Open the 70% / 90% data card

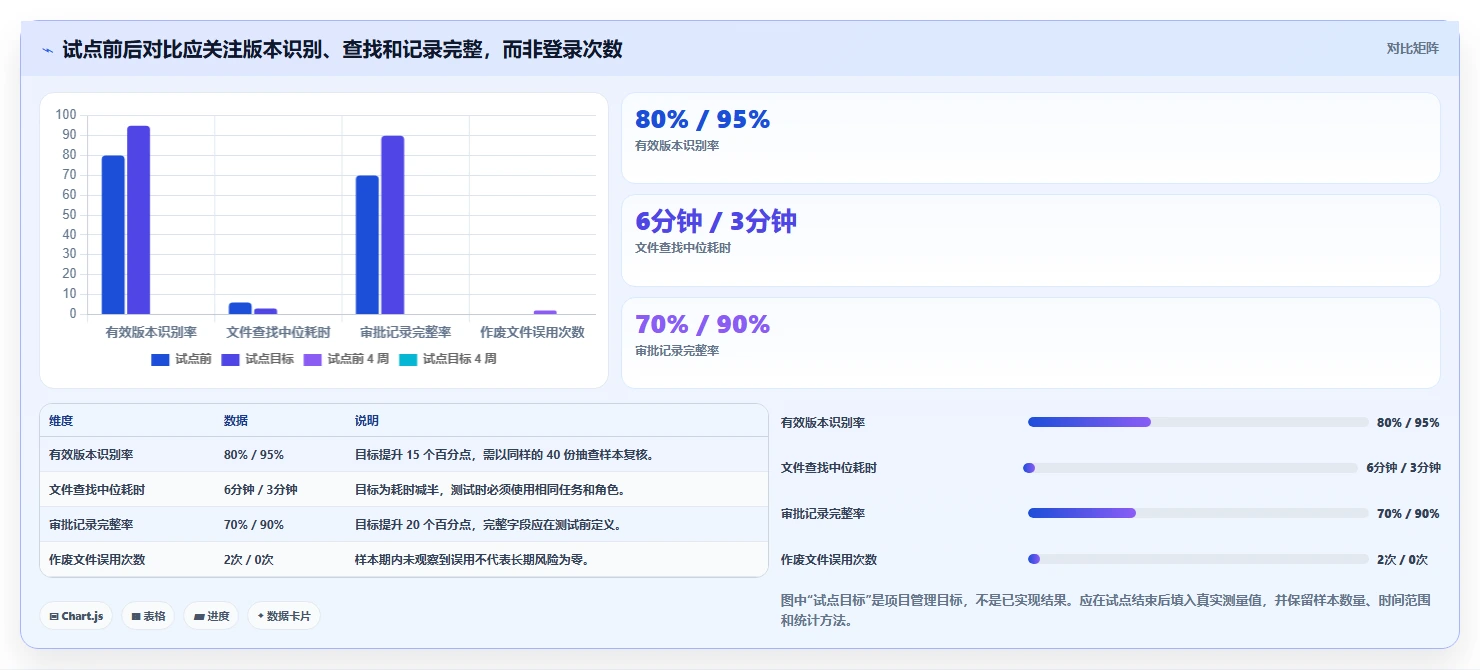point(1031,343)
